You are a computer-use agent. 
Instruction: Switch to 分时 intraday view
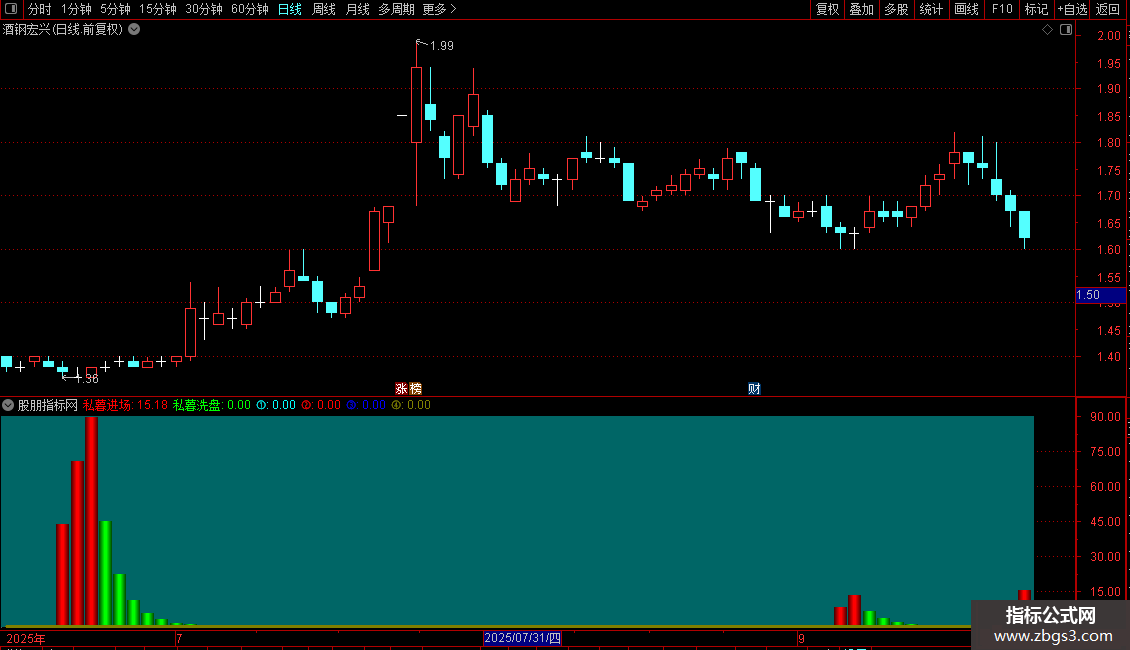tap(40, 9)
